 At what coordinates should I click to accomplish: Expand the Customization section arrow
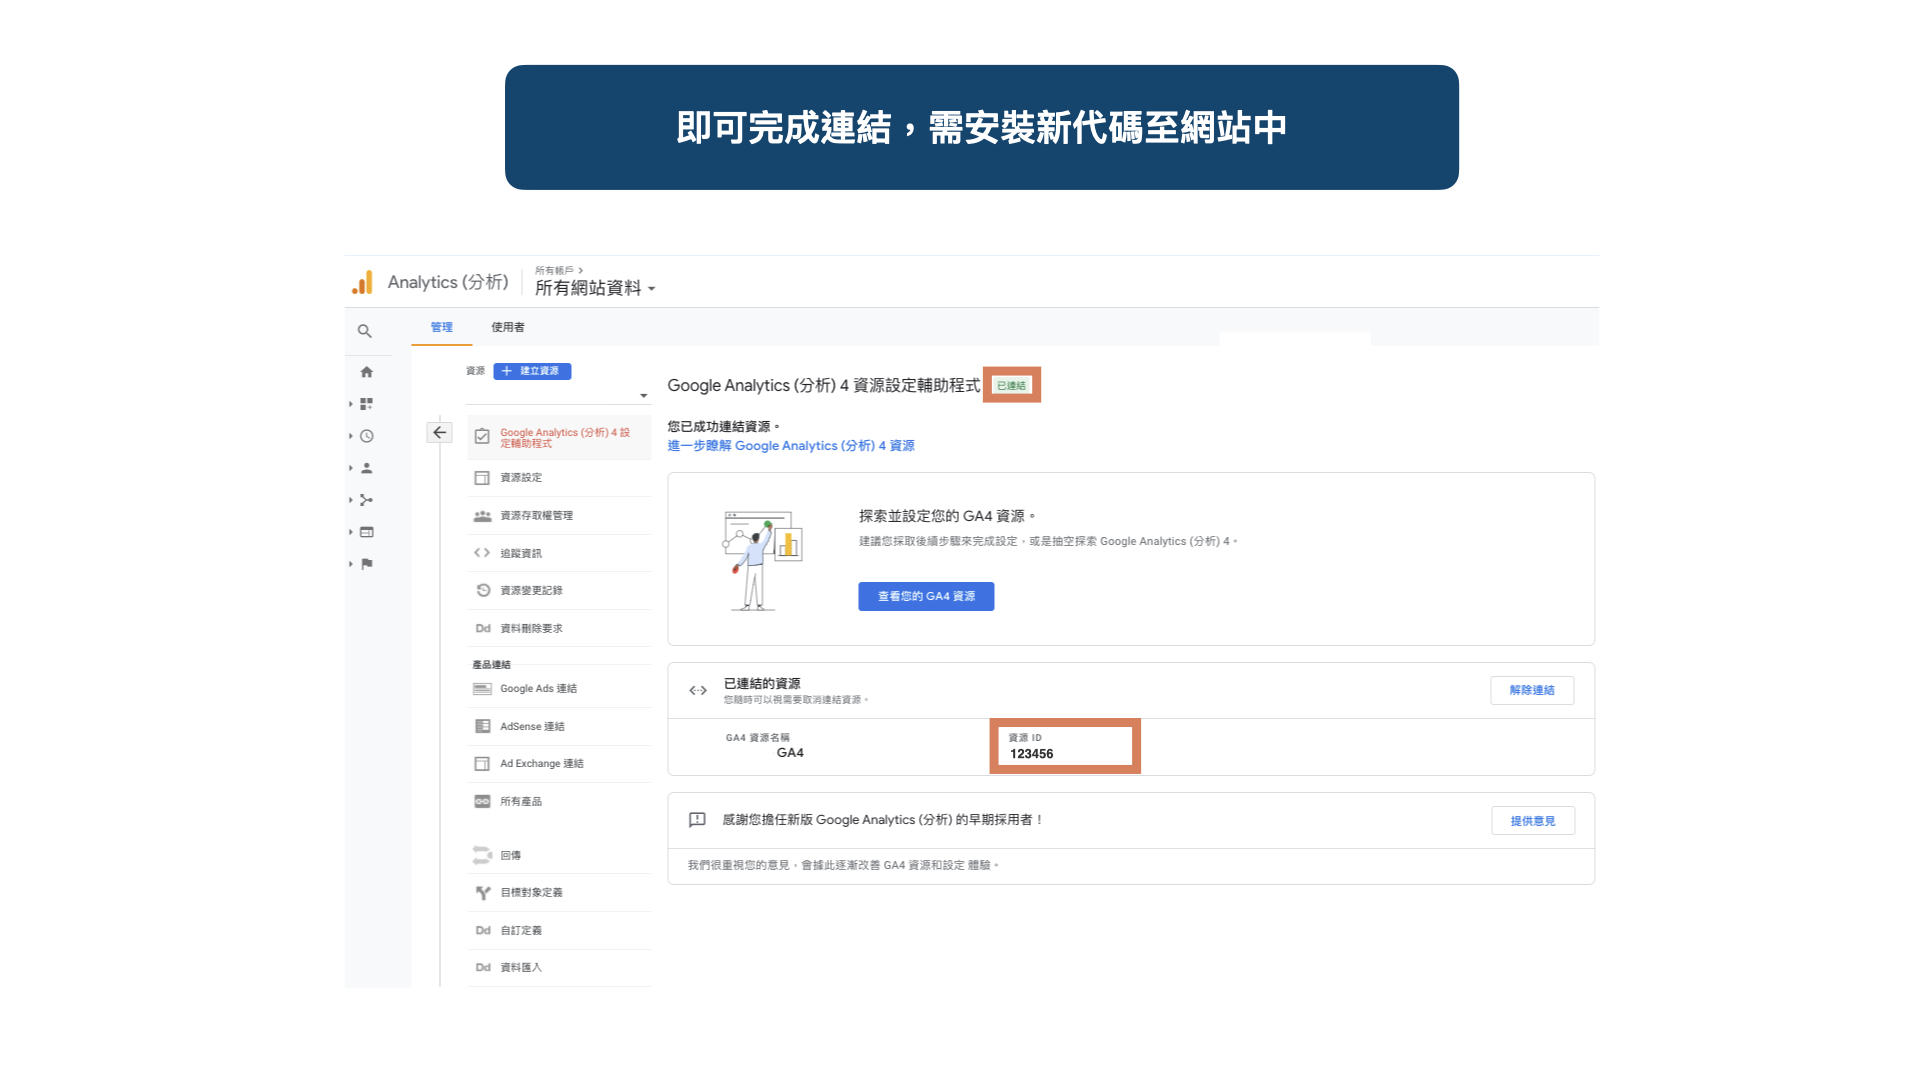[x=351, y=404]
